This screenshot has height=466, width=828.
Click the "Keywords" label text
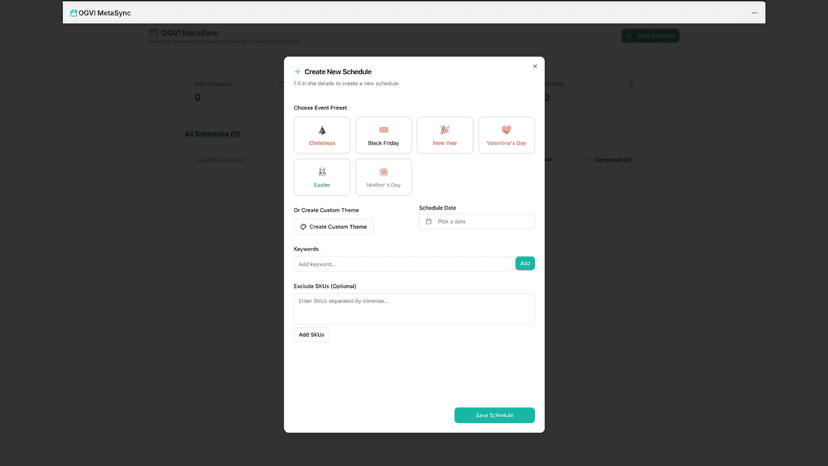point(306,249)
